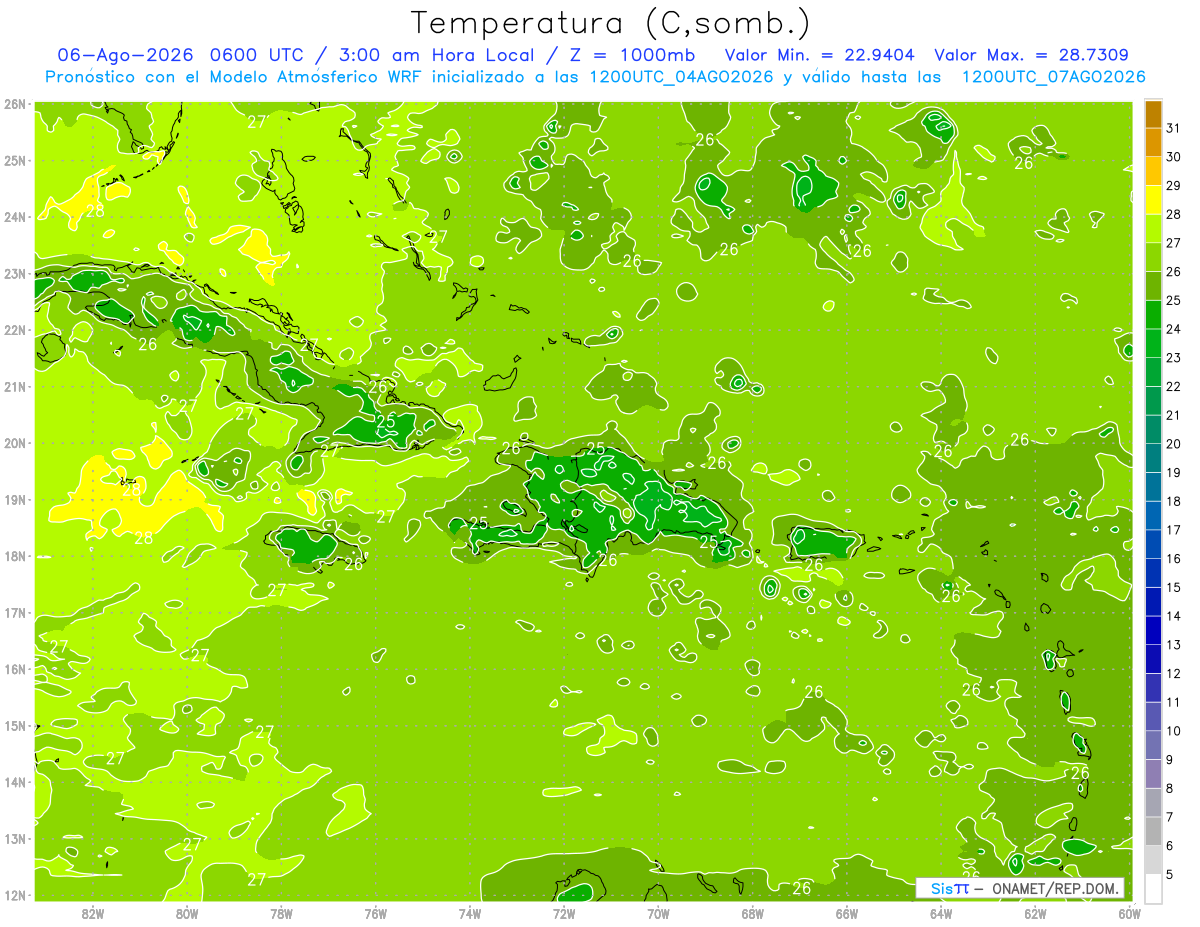Click the legend value 11

[1174, 702]
